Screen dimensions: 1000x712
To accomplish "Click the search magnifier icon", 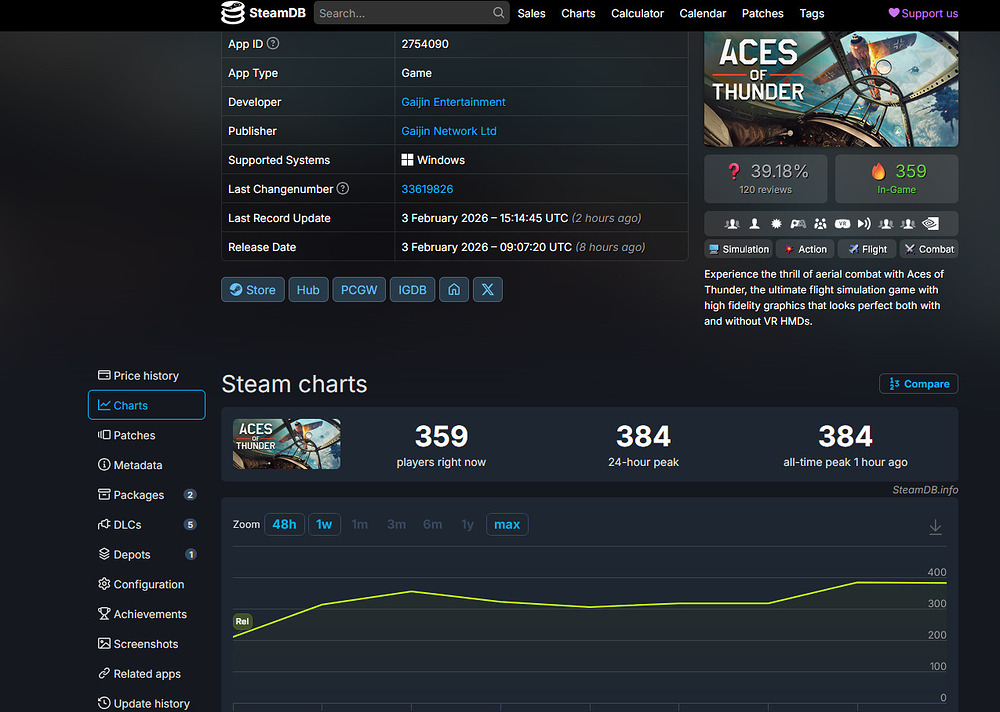I will (499, 13).
